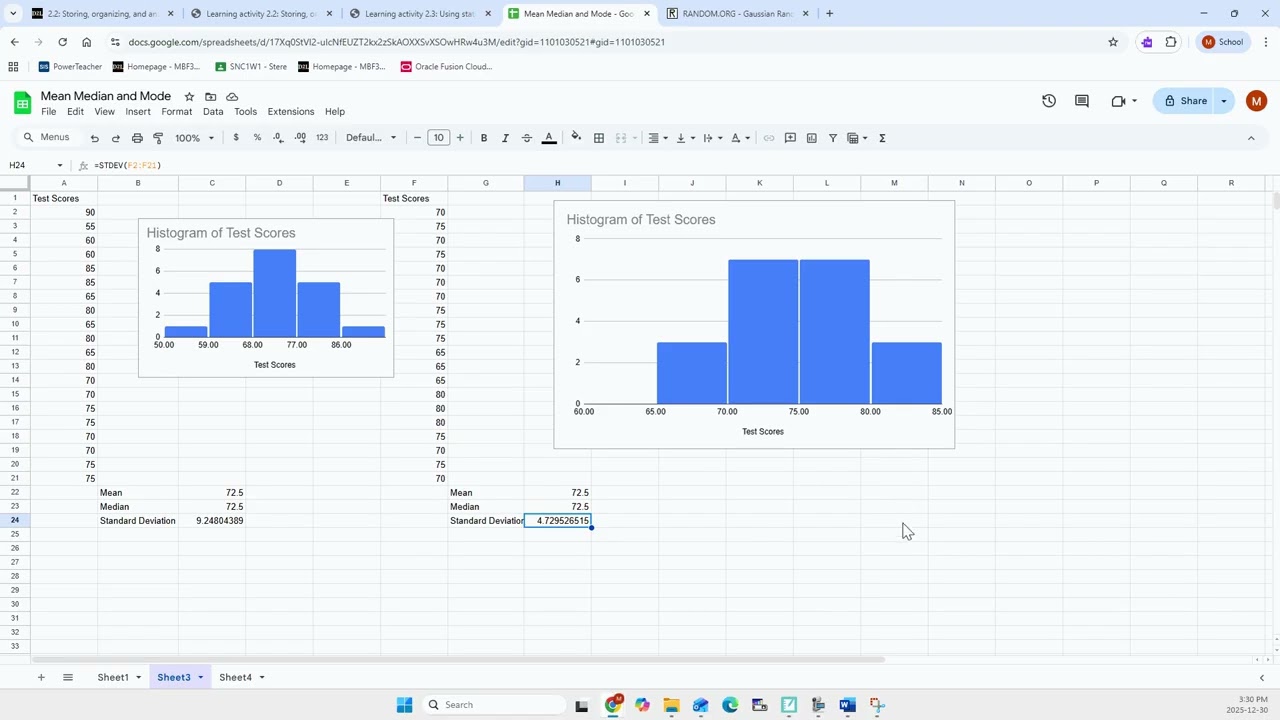Add a new sheet plus button
The image size is (1280, 720).
(41, 678)
